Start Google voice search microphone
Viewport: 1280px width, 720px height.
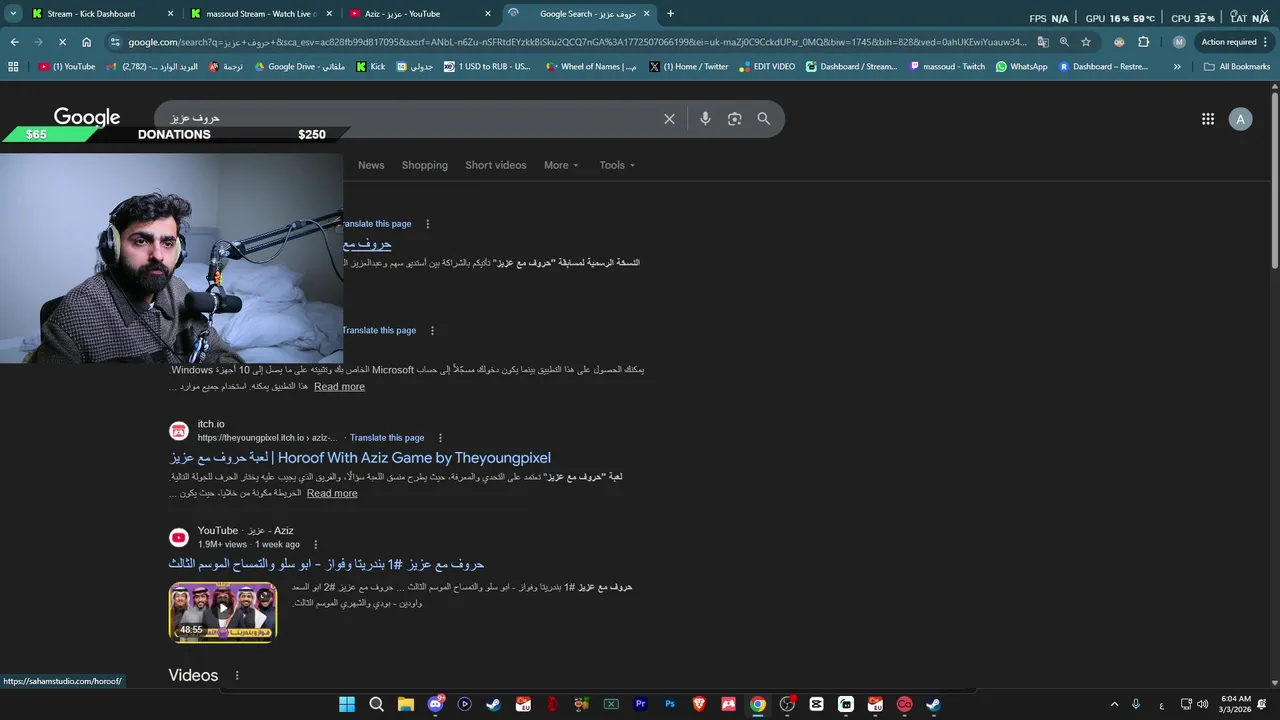pyautogui.click(x=705, y=119)
